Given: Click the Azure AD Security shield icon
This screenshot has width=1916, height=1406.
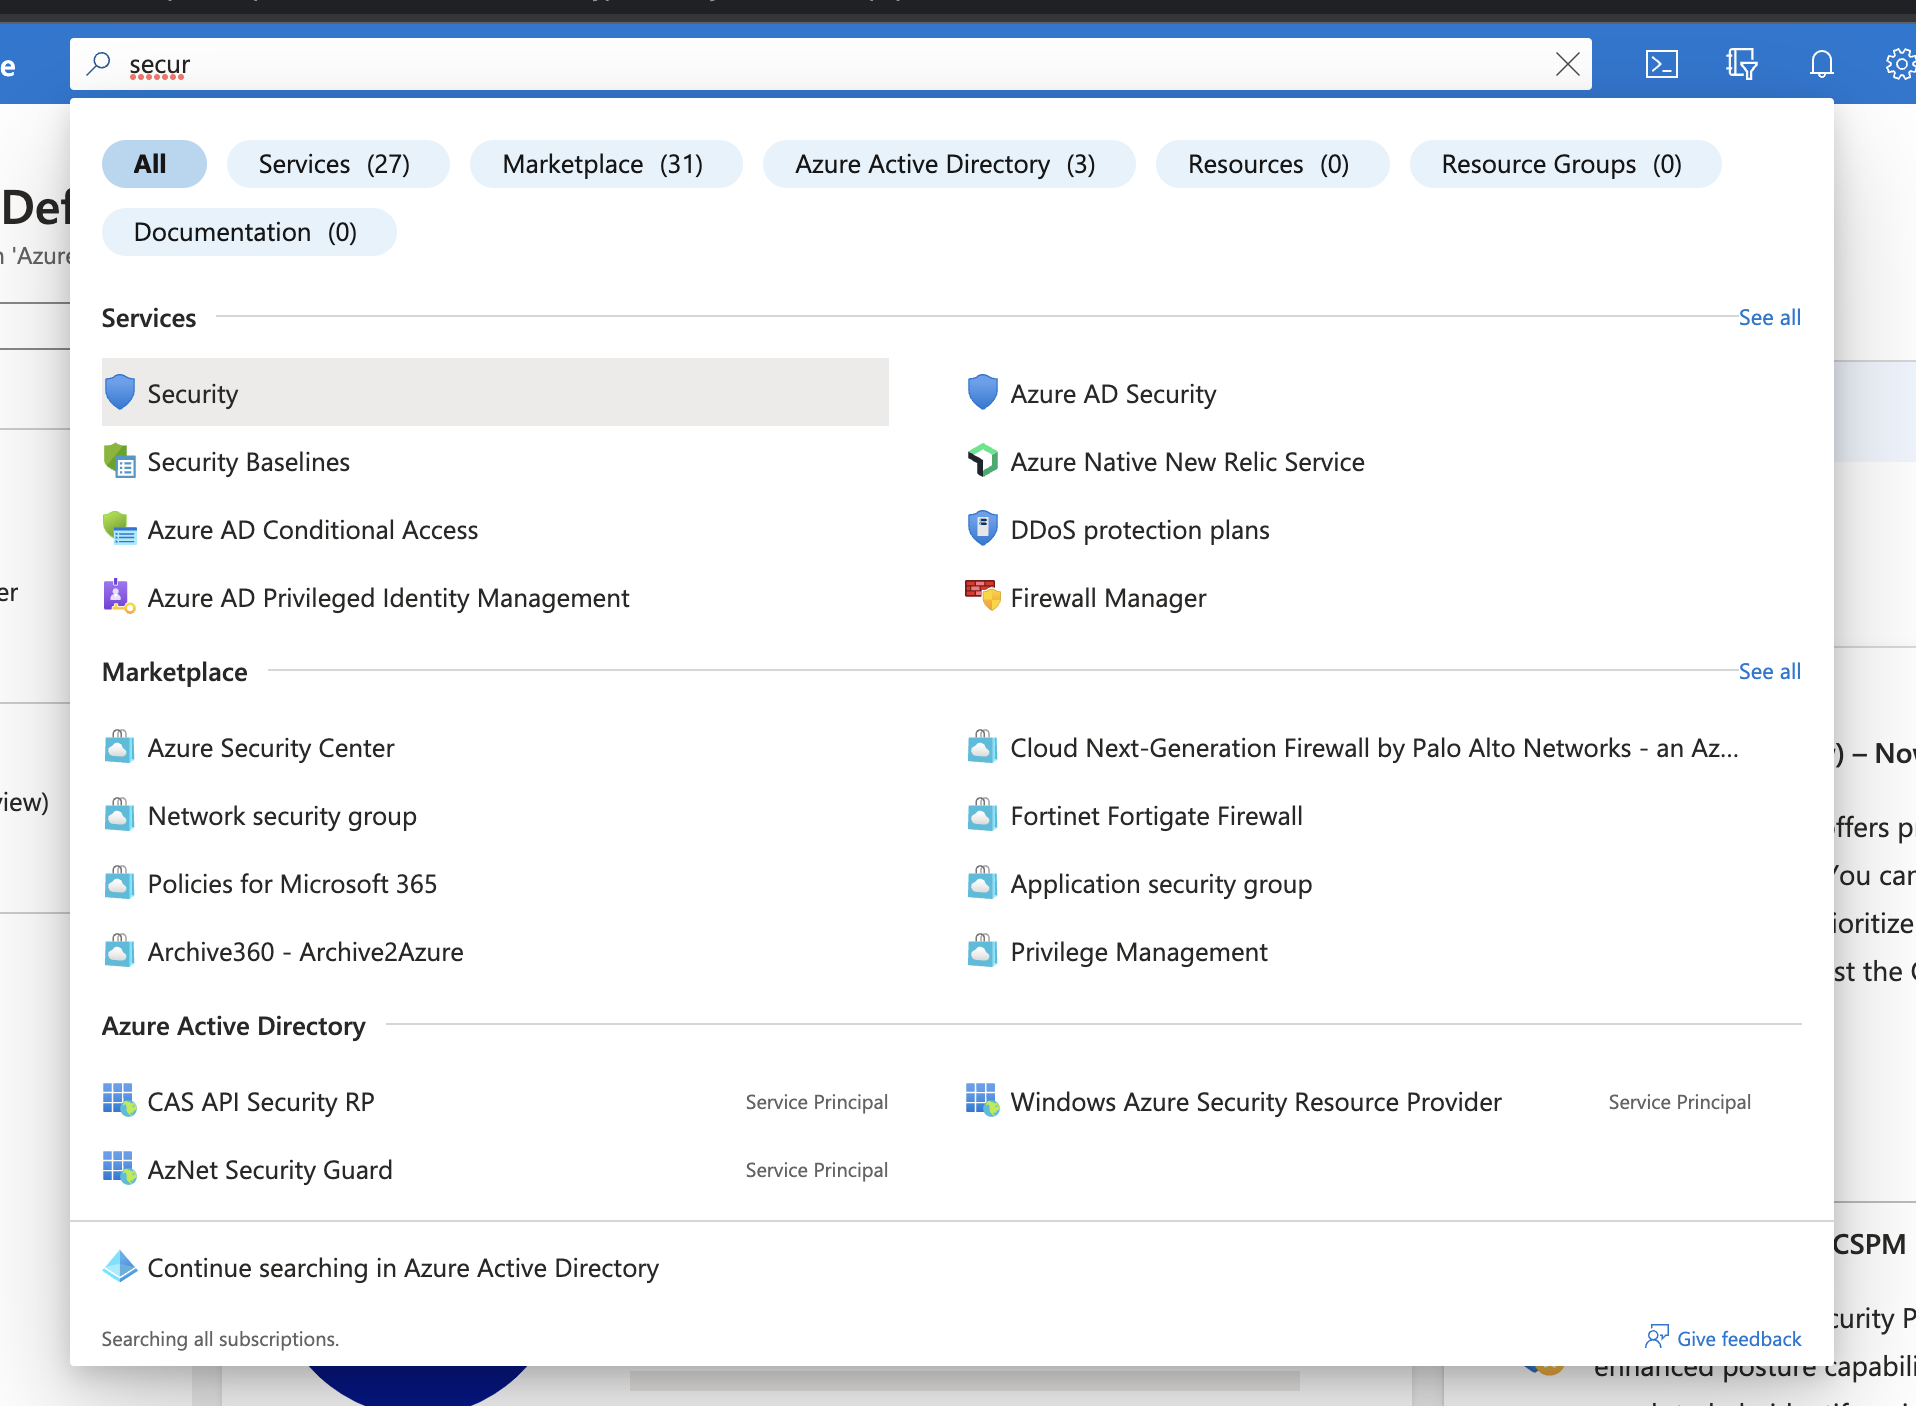Looking at the screenshot, I should tap(983, 392).
